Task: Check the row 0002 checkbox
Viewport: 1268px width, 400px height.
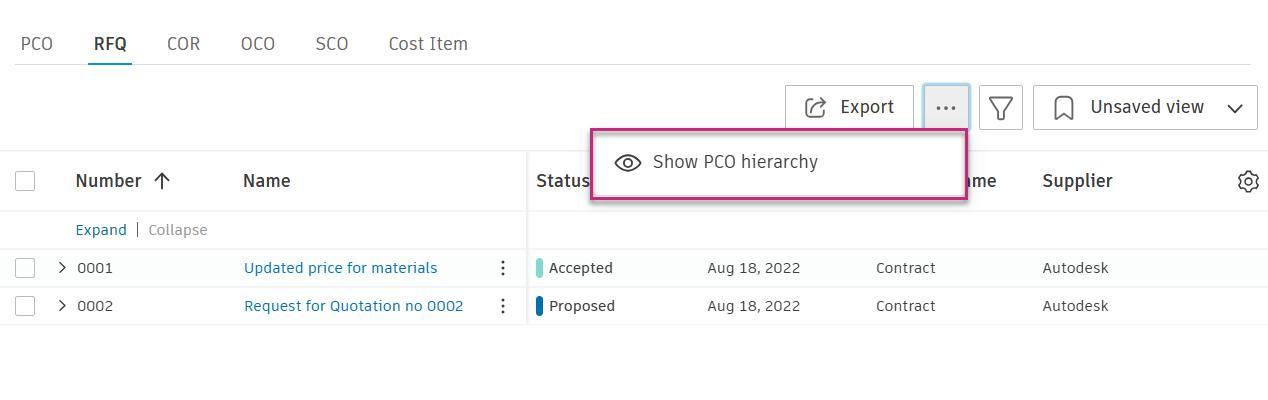Action: tap(25, 306)
